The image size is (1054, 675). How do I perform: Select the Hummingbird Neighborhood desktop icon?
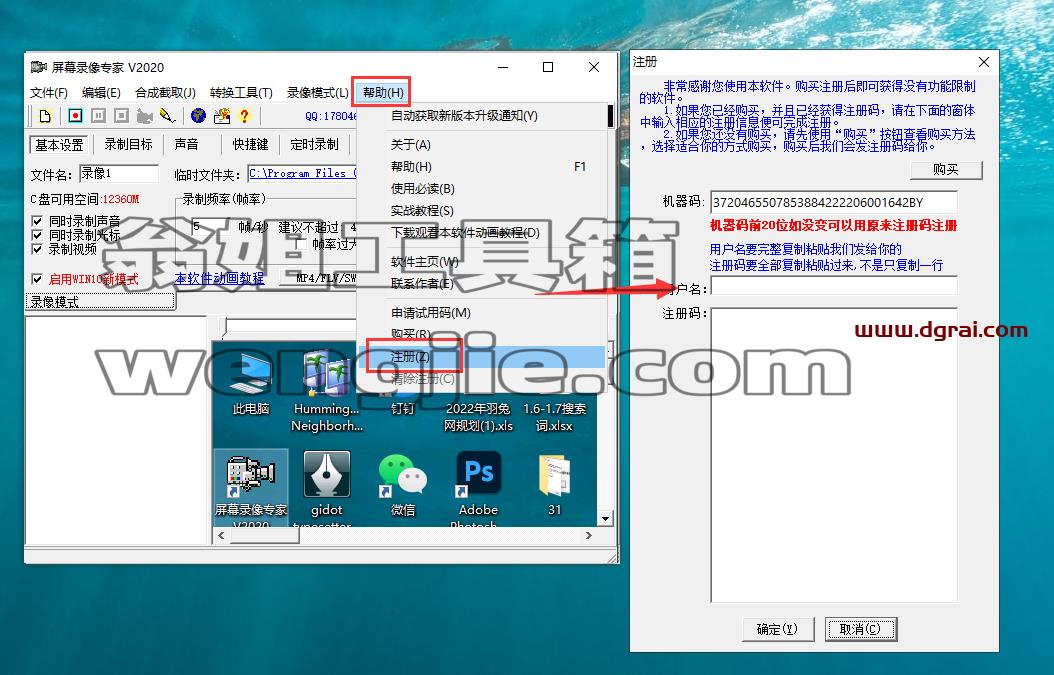click(327, 391)
